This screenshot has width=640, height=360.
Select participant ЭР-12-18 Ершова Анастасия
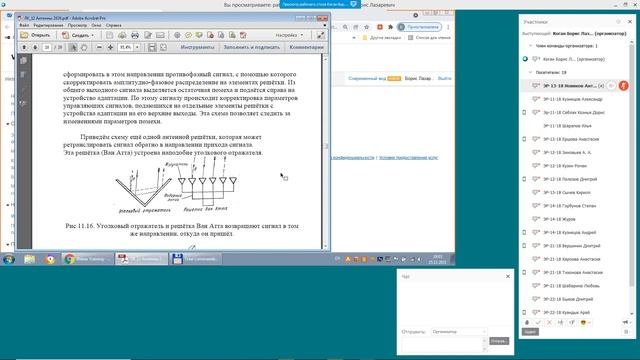point(571,139)
